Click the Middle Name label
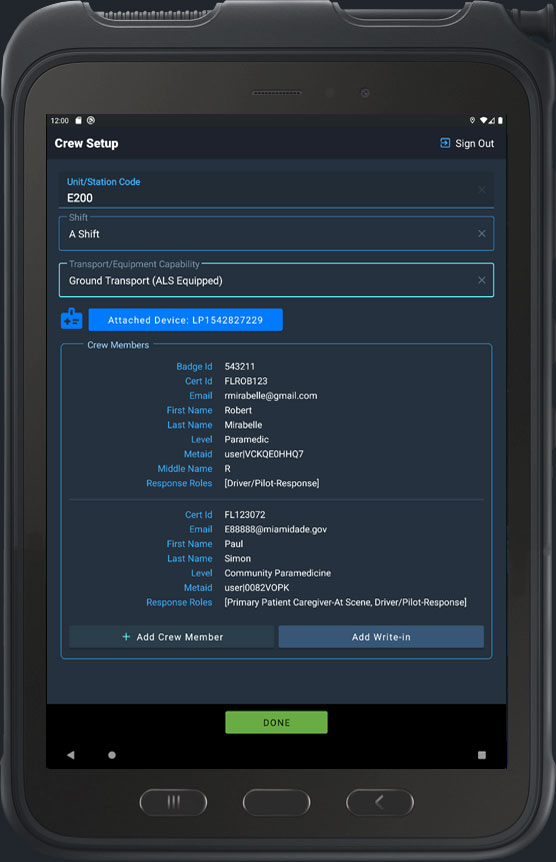This screenshot has width=556, height=862. click(x=185, y=468)
